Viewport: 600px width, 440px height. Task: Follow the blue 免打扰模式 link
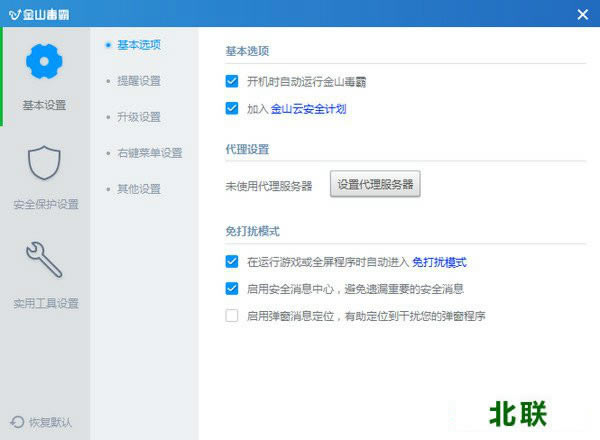(440, 262)
